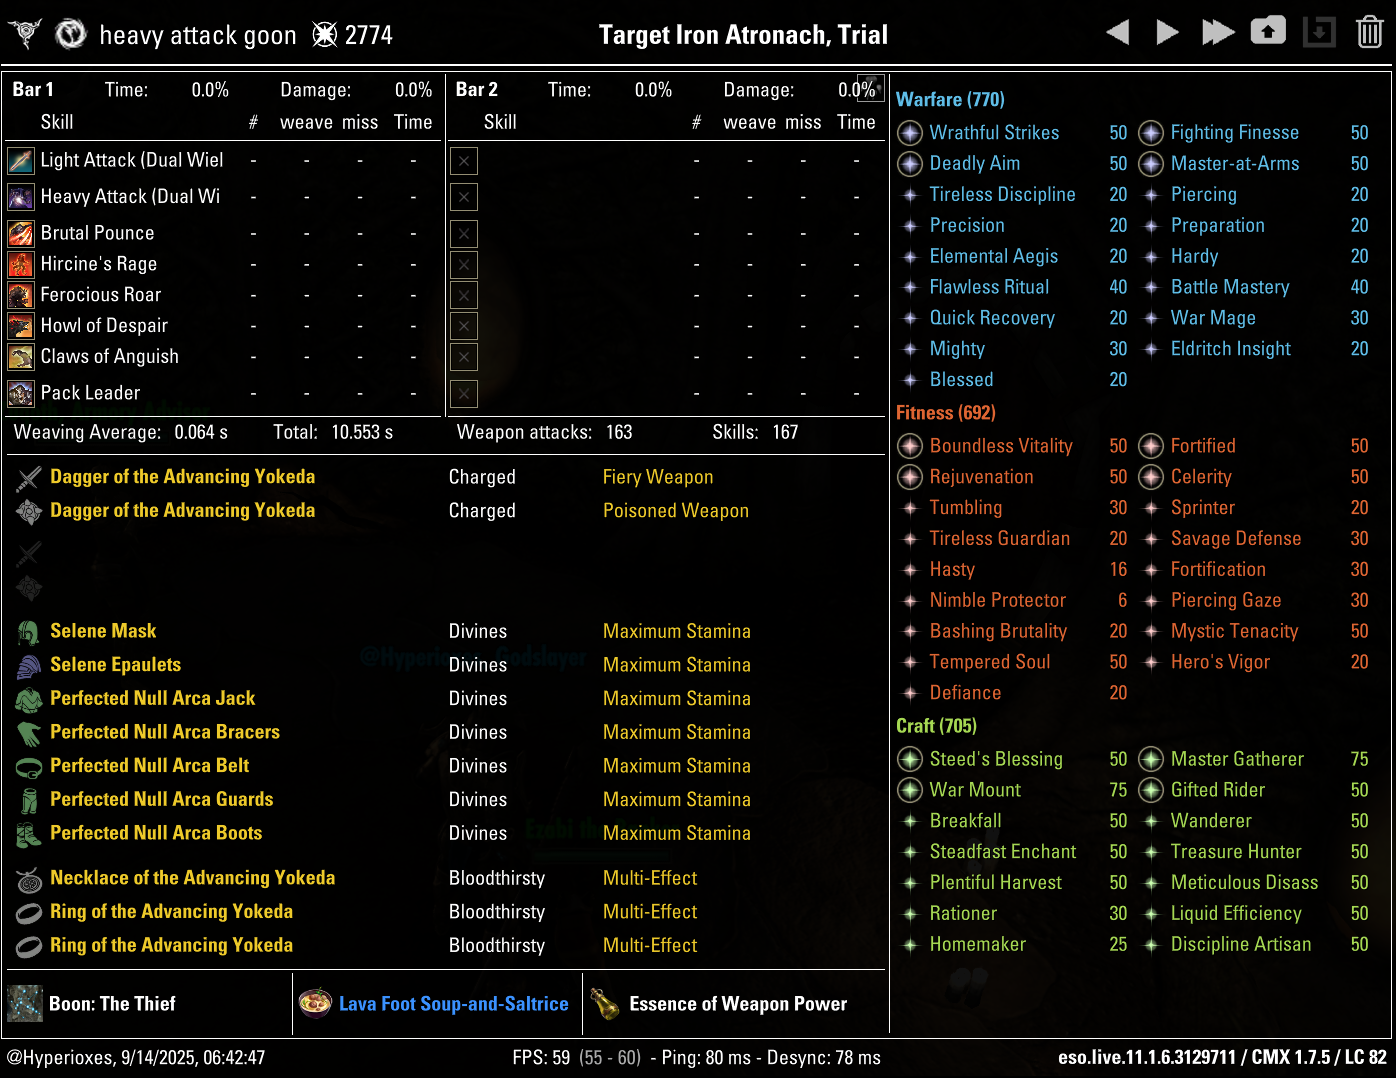Viewport: 1396px width, 1078px height.
Task: Select the Bar 2 tab
Action: [476, 88]
